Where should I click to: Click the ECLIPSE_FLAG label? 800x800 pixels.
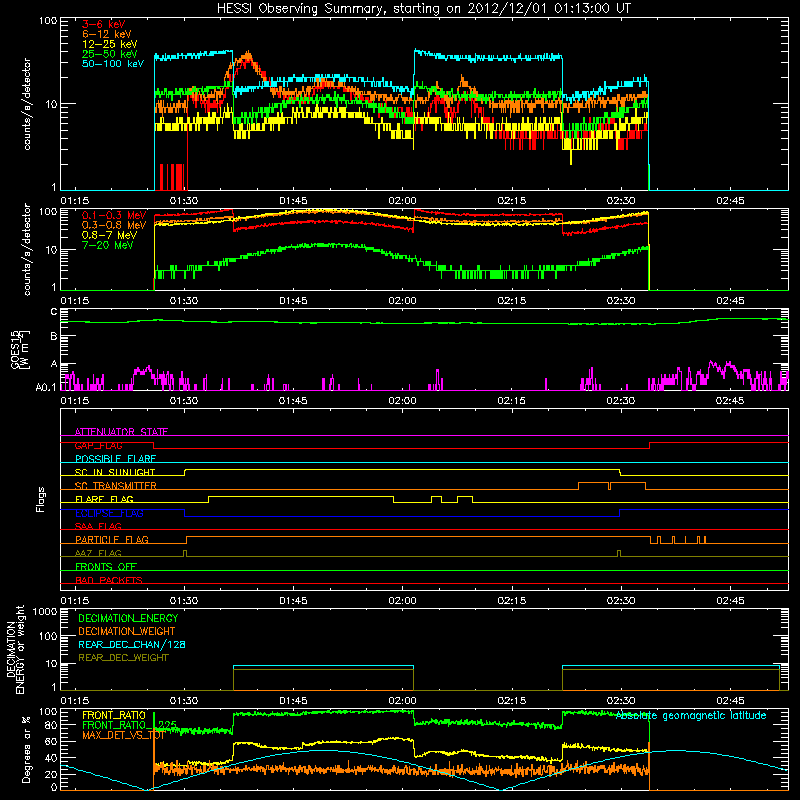pyautogui.click(x=109, y=513)
